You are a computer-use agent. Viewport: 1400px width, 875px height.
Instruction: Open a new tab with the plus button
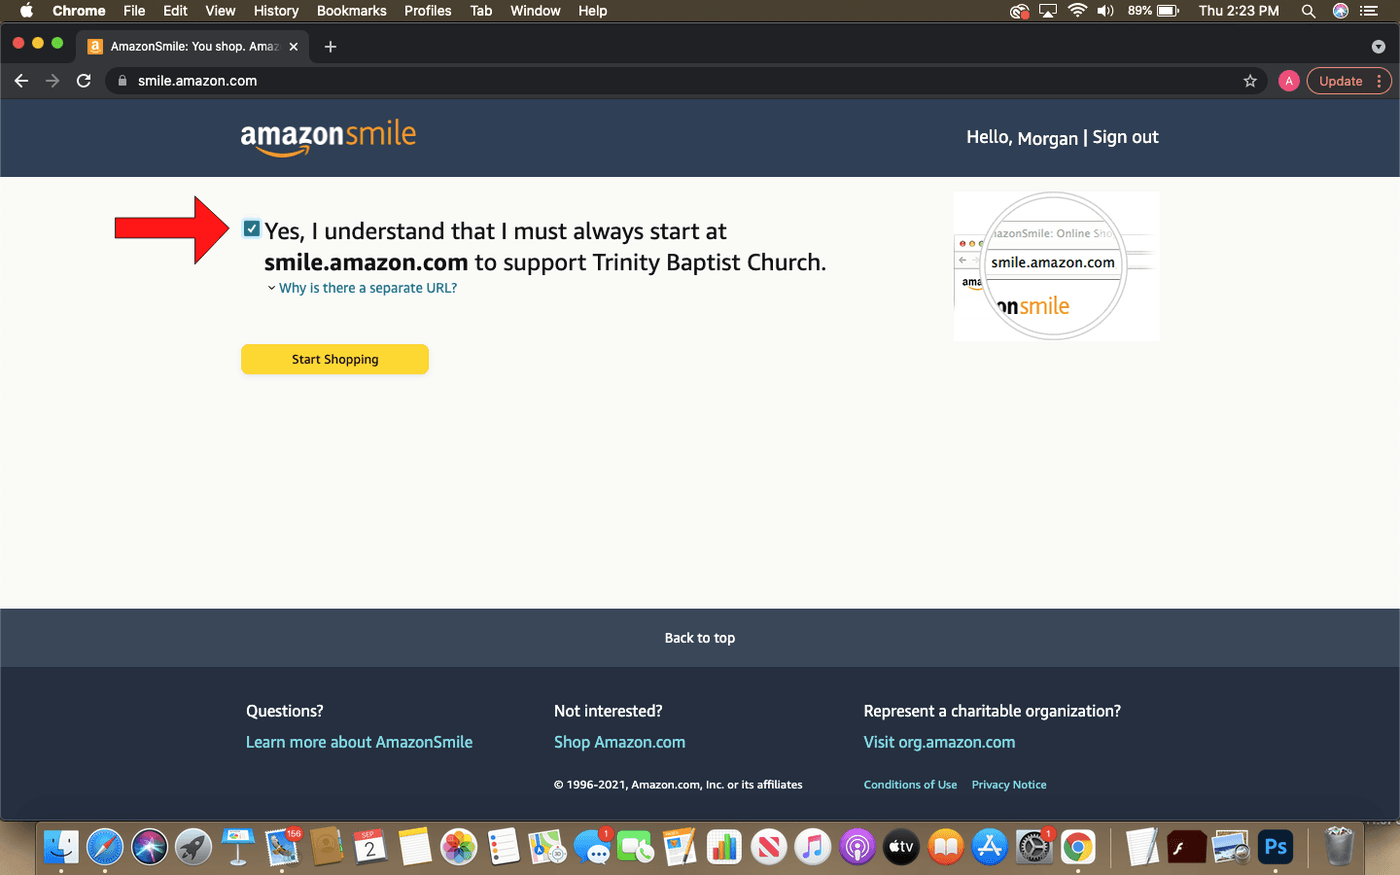tap(330, 46)
